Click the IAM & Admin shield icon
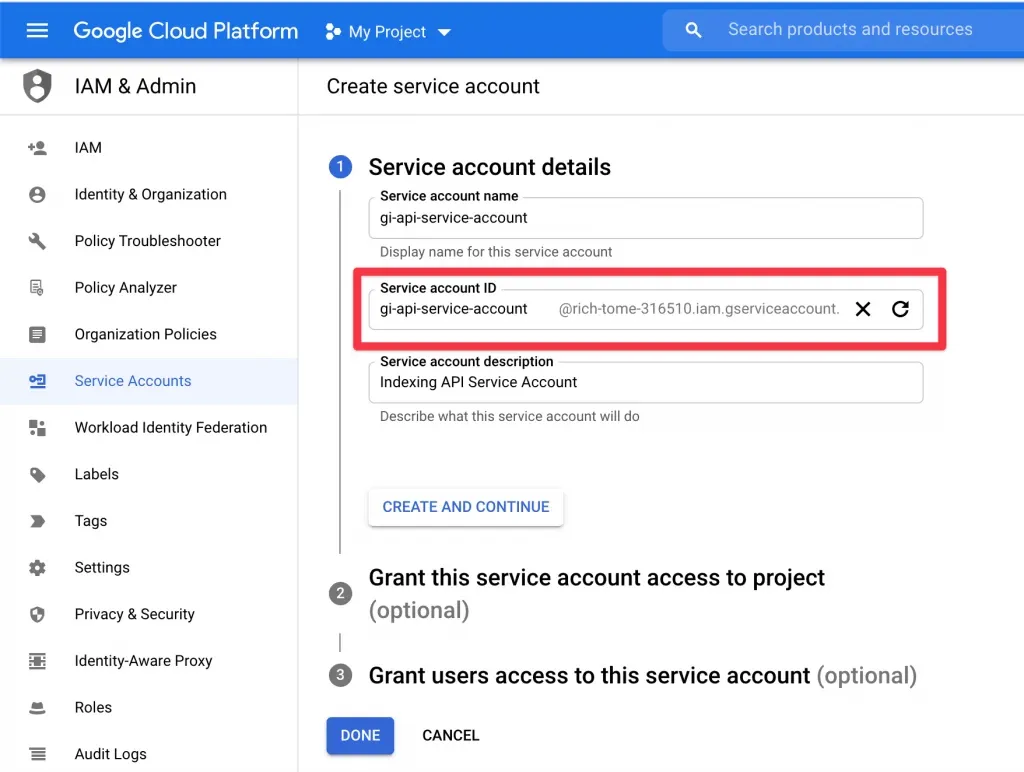1024x772 pixels. 37,86
